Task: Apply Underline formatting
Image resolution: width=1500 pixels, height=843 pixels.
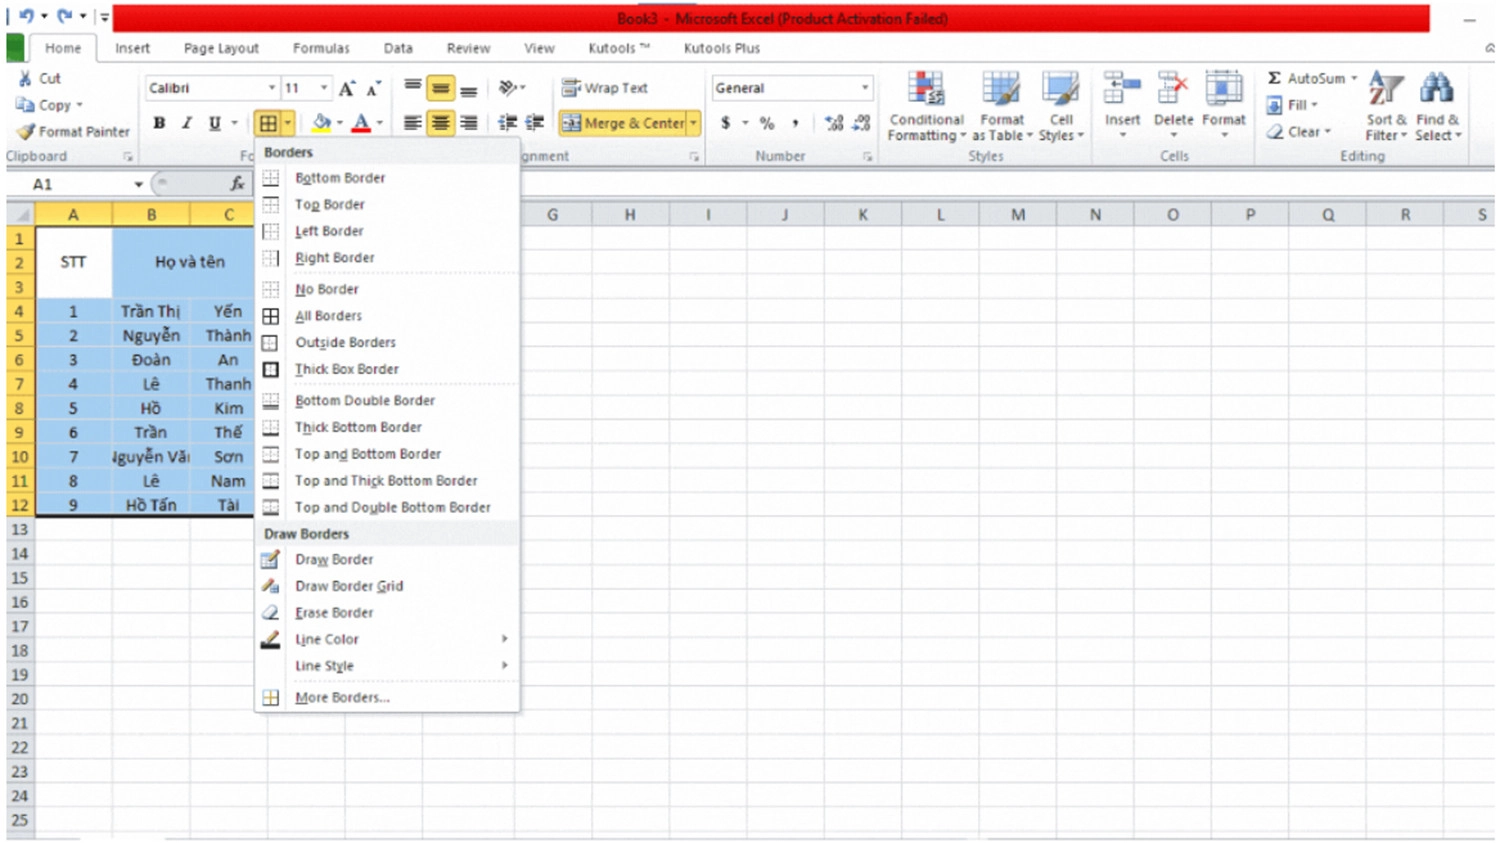Action: tap(214, 123)
